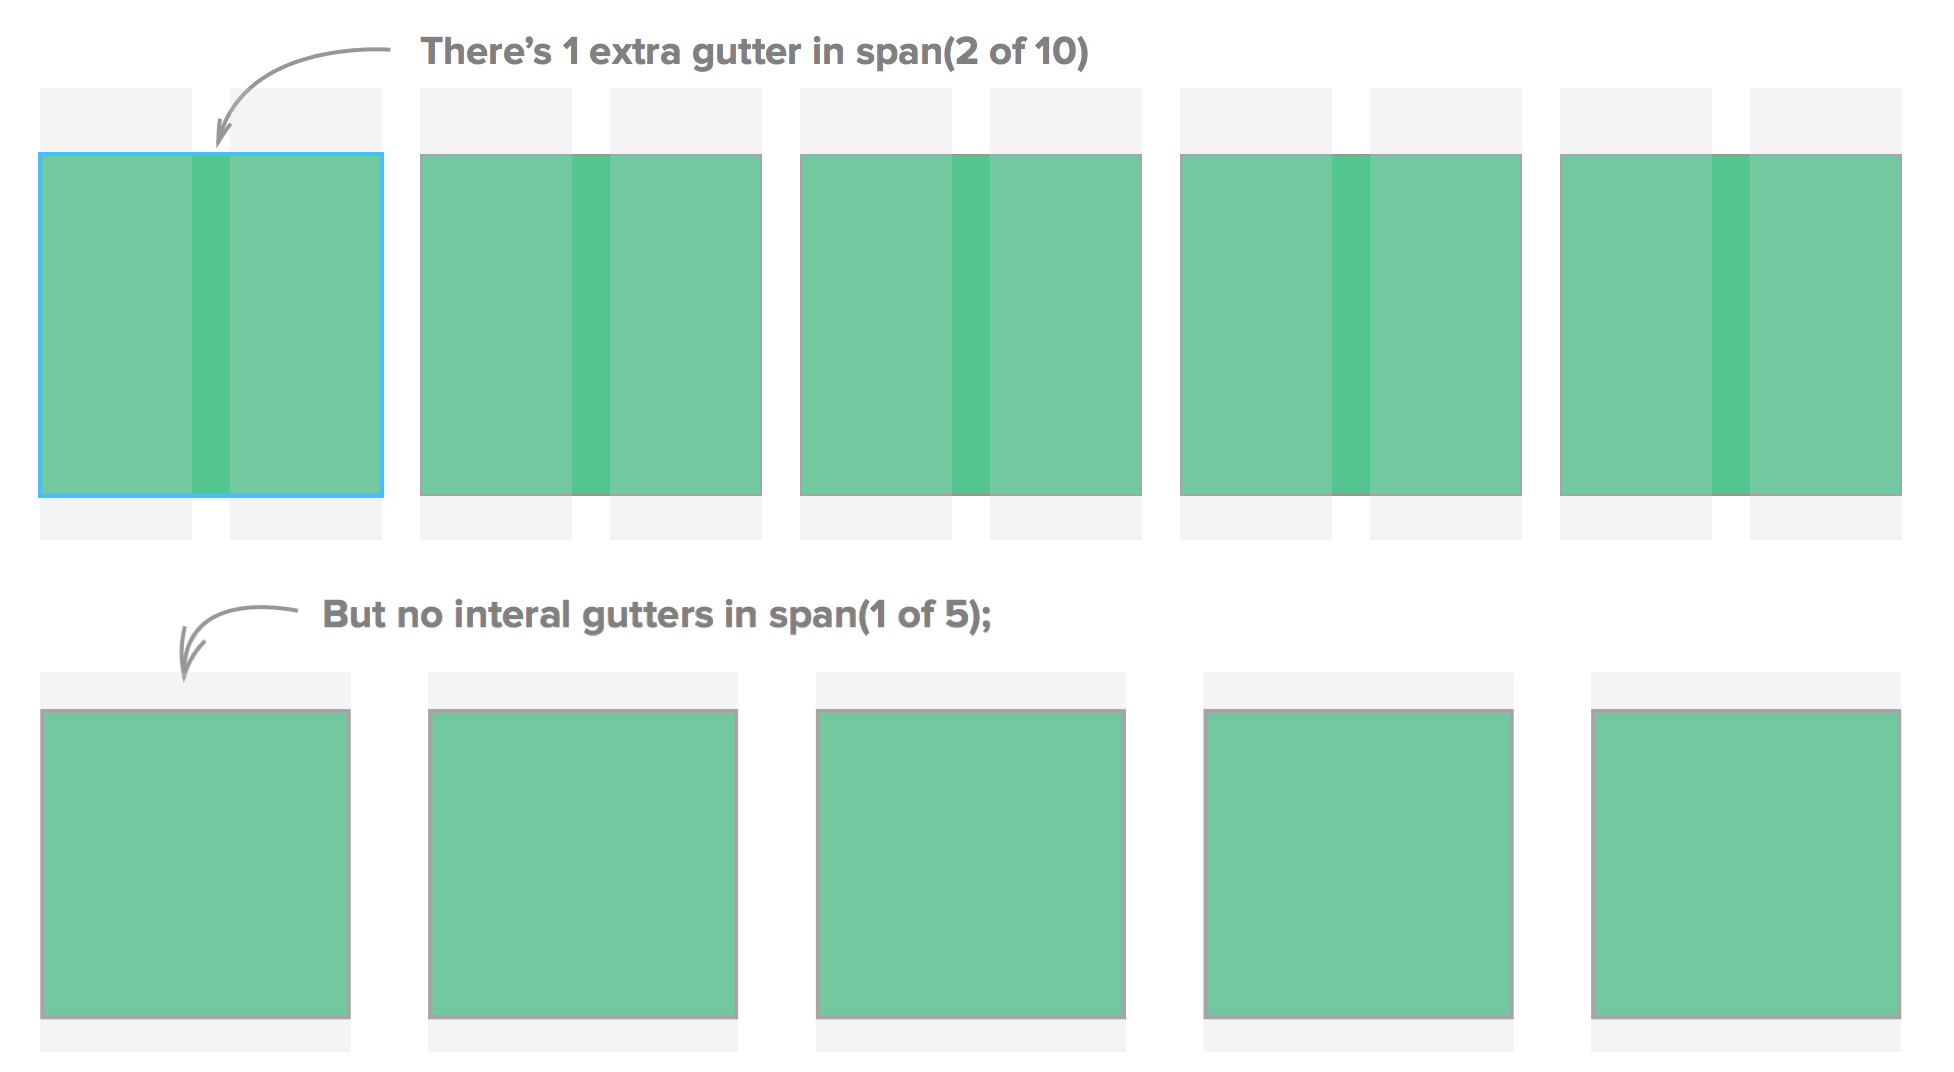1954x1072 pixels.
Task: Select the fourth green box in bottom row
Action: pyautogui.click(x=1358, y=864)
